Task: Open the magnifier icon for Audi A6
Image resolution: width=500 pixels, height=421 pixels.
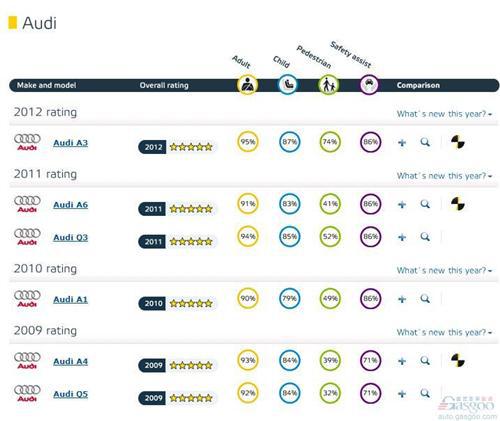Action: pyautogui.click(x=425, y=204)
